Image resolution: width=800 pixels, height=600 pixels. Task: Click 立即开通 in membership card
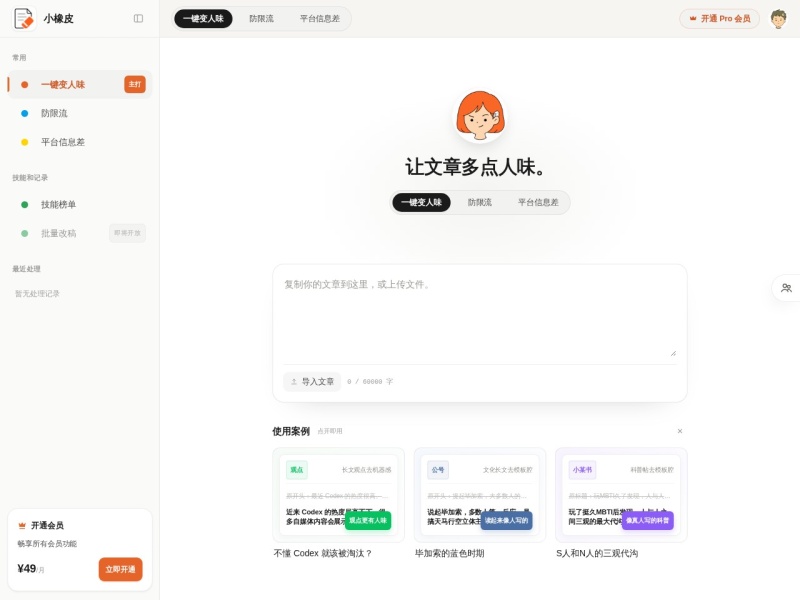(x=120, y=569)
